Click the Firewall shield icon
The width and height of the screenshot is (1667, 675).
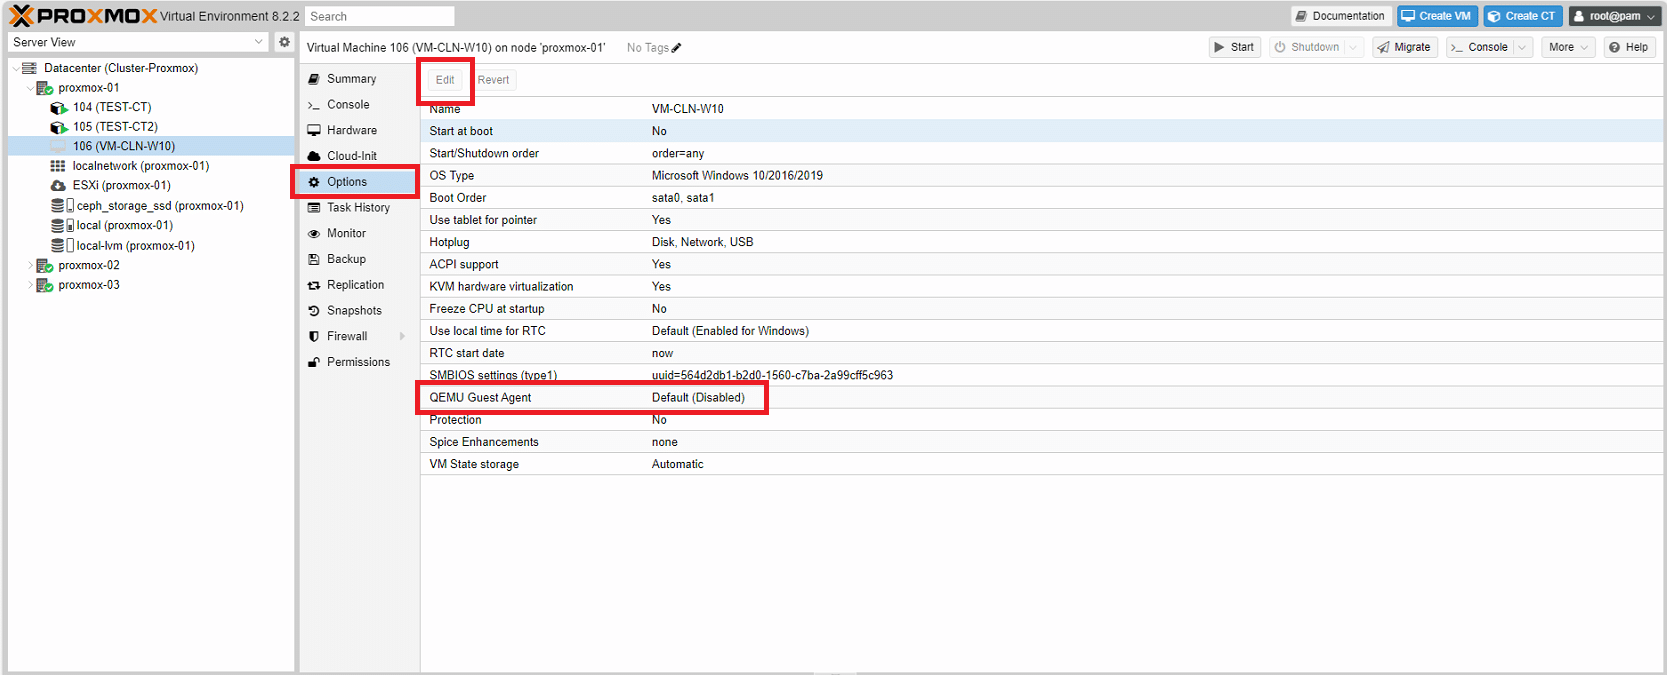[314, 336]
